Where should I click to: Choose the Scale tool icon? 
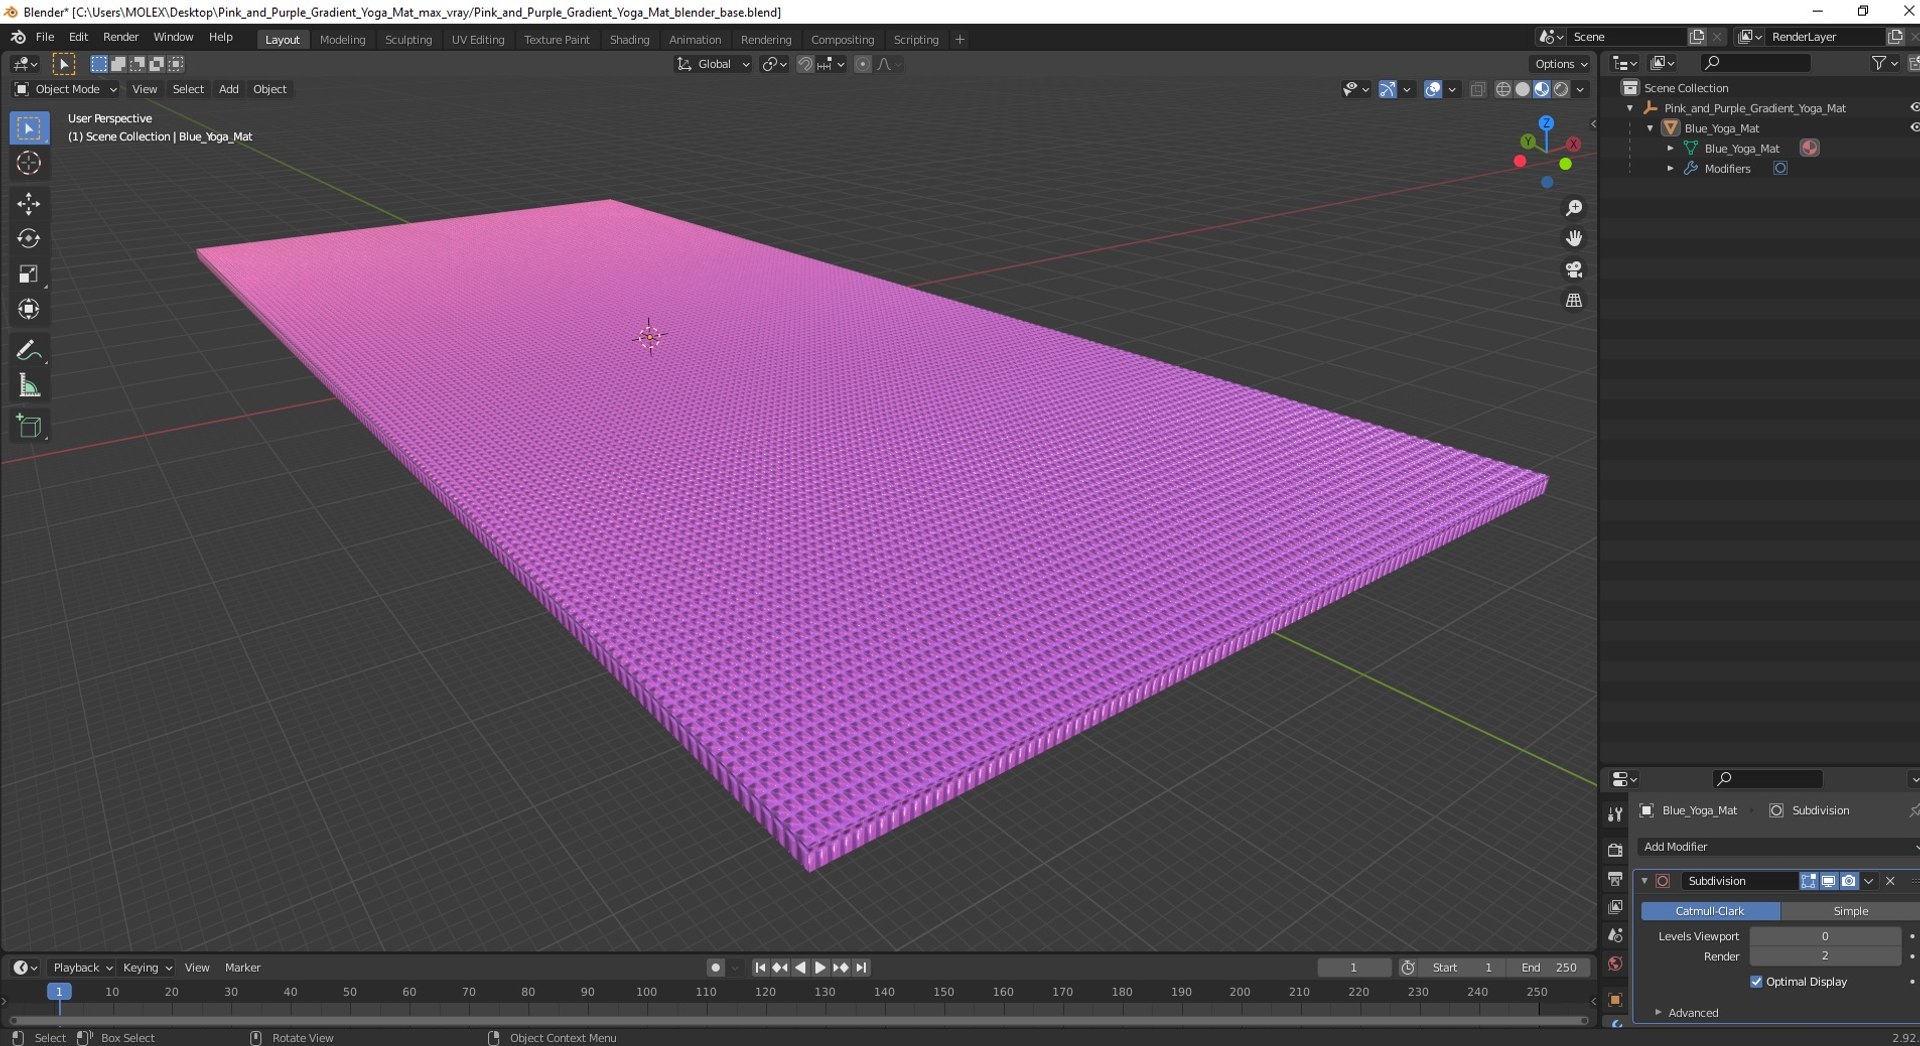coord(28,274)
